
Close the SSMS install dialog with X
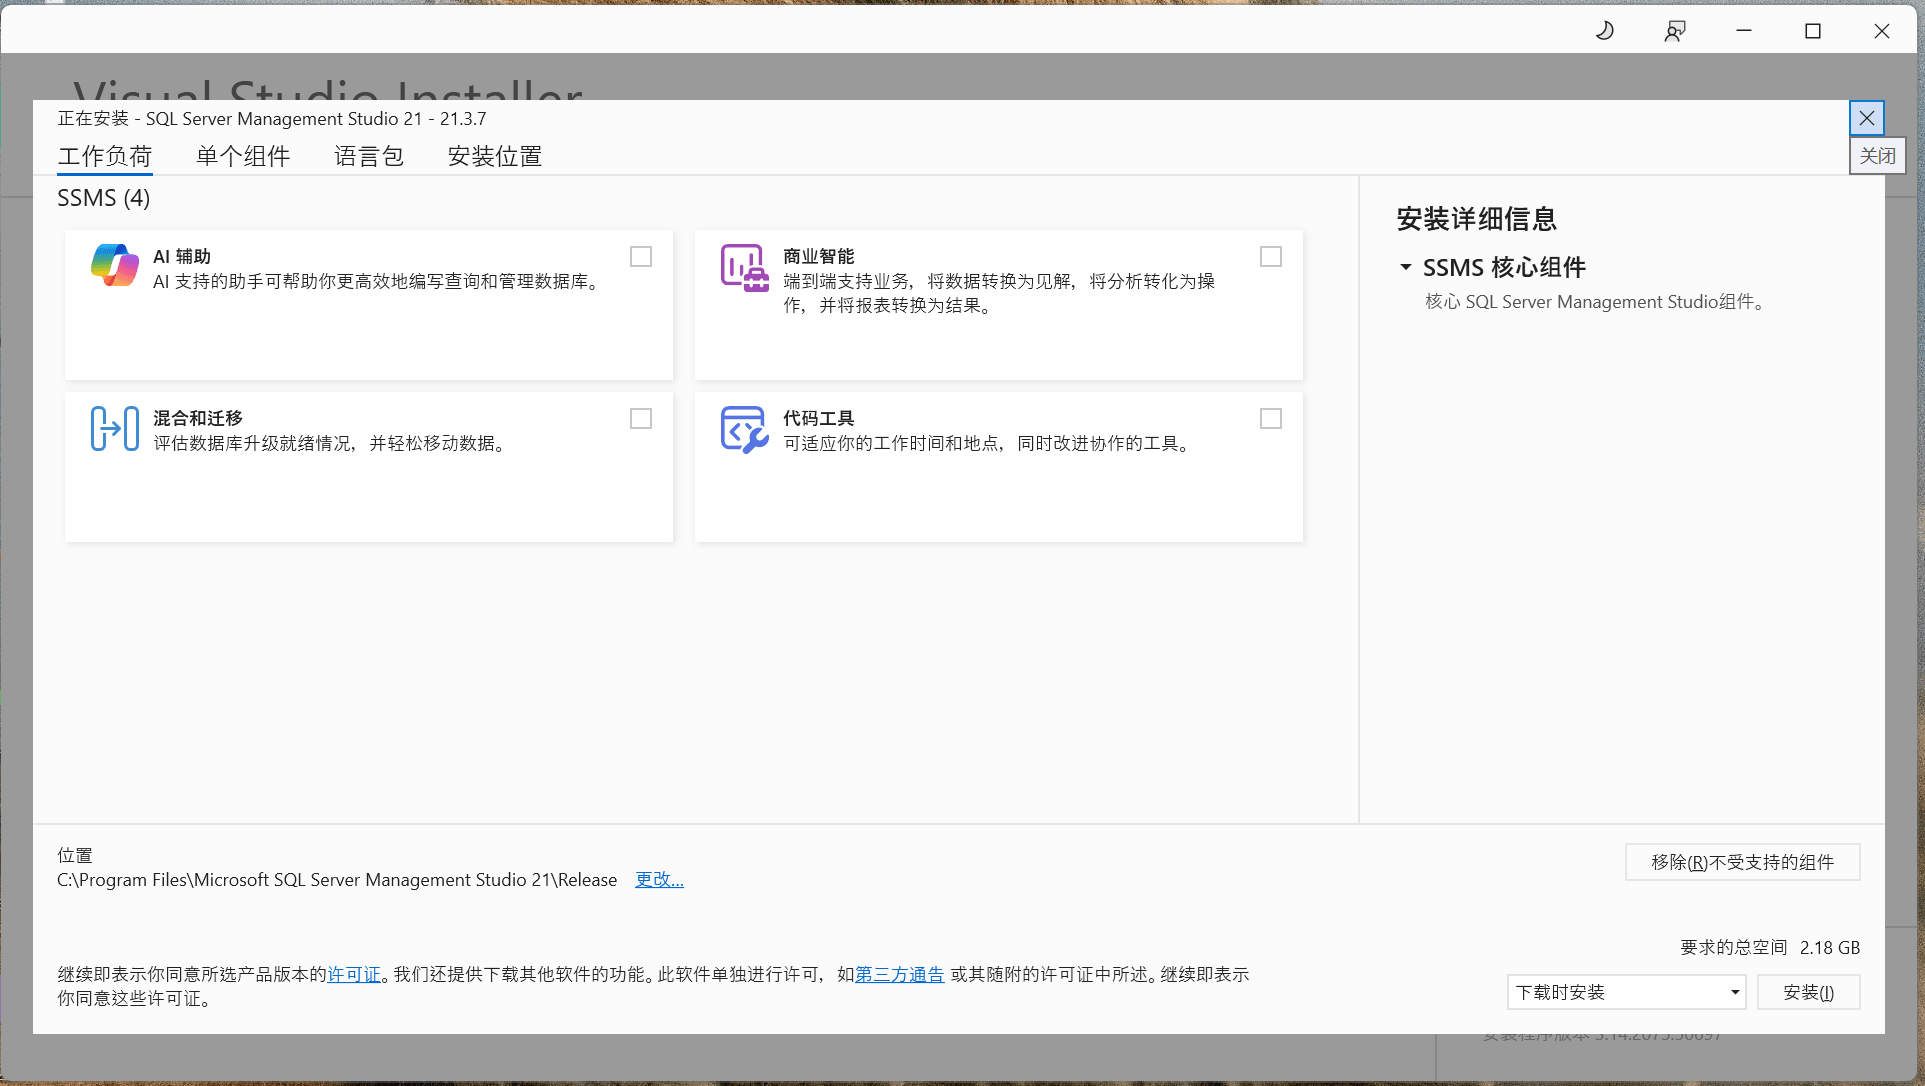tap(1867, 118)
